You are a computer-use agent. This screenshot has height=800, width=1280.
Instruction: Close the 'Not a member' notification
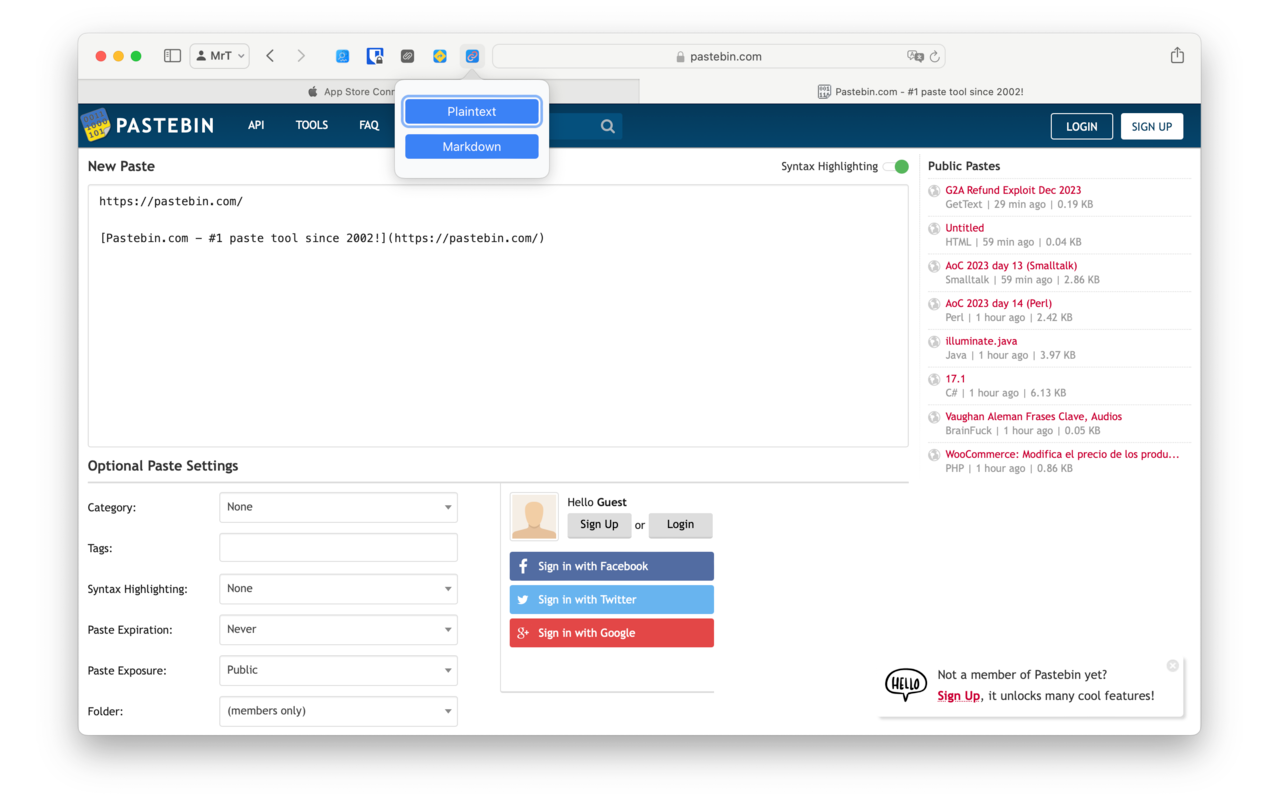(1173, 665)
